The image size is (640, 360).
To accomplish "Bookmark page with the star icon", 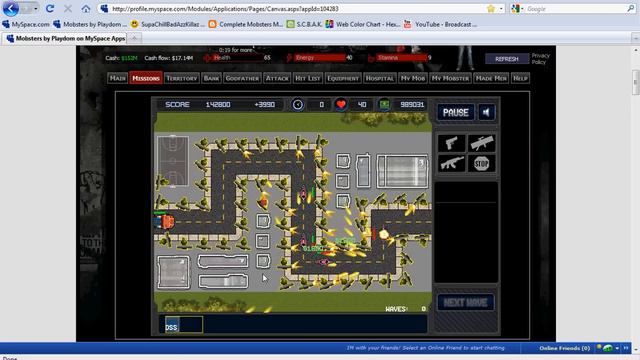I will click(491, 9).
